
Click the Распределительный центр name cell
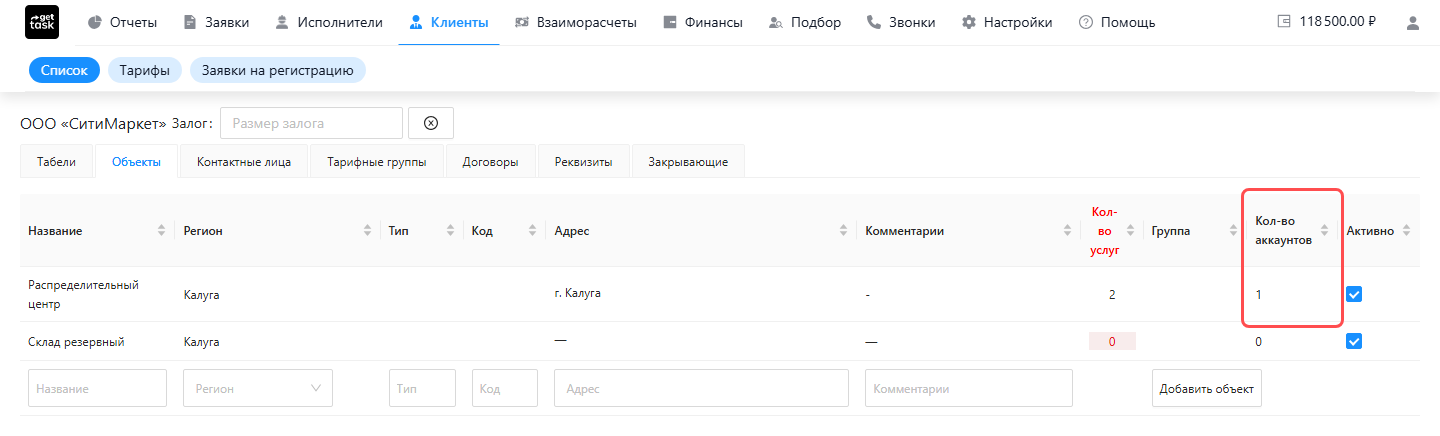tap(83, 294)
